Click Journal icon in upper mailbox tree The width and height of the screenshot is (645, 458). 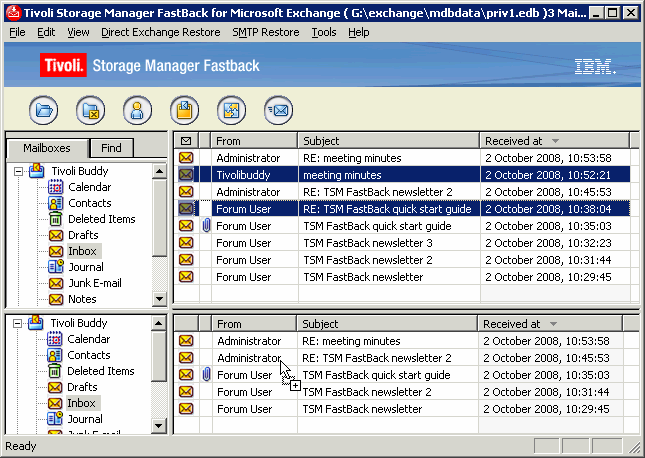click(56, 267)
